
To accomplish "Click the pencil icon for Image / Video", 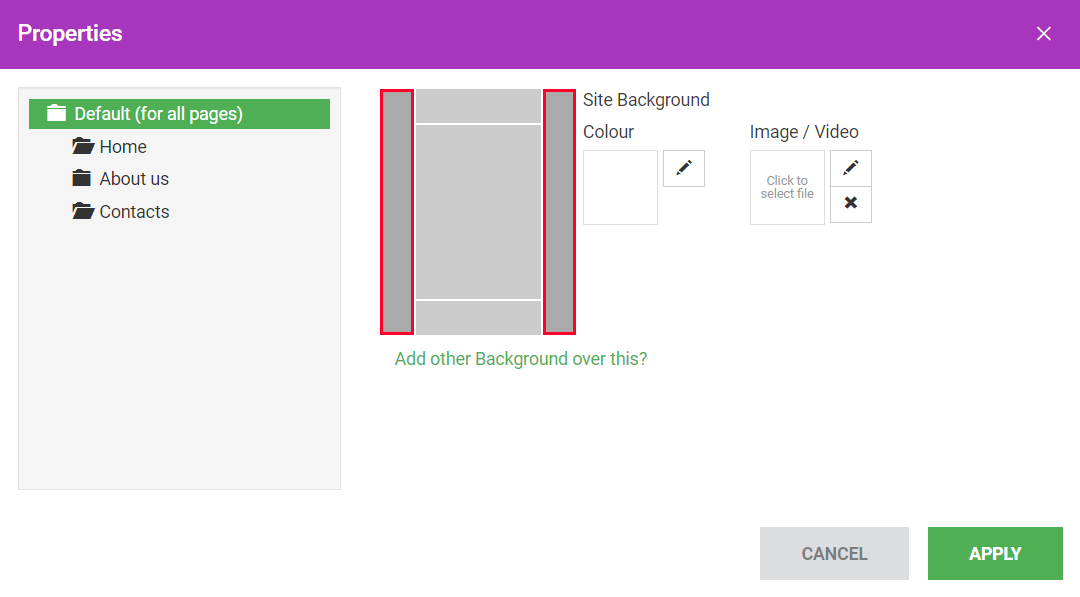I will point(851,168).
